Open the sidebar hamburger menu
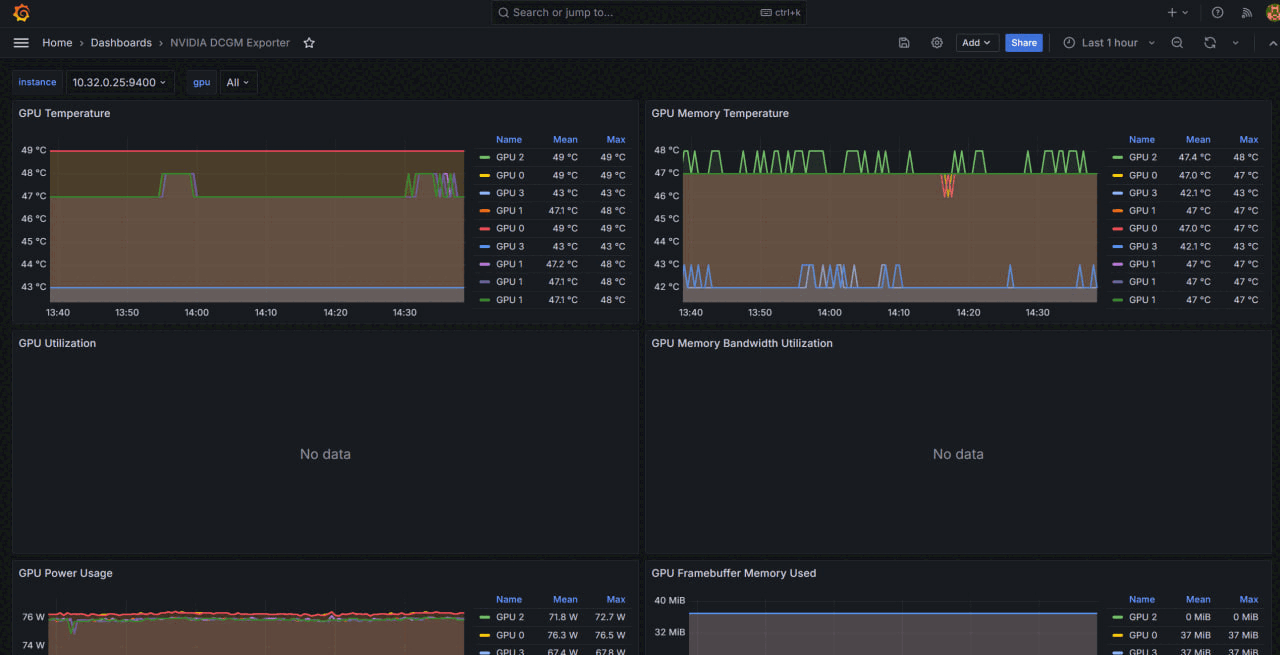This screenshot has width=1280, height=655. (x=21, y=43)
